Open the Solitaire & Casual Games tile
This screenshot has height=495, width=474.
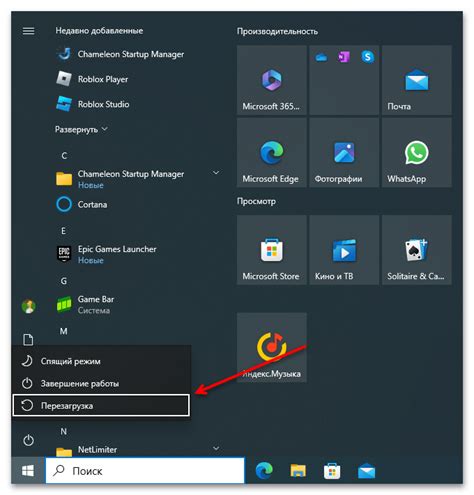click(416, 250)
